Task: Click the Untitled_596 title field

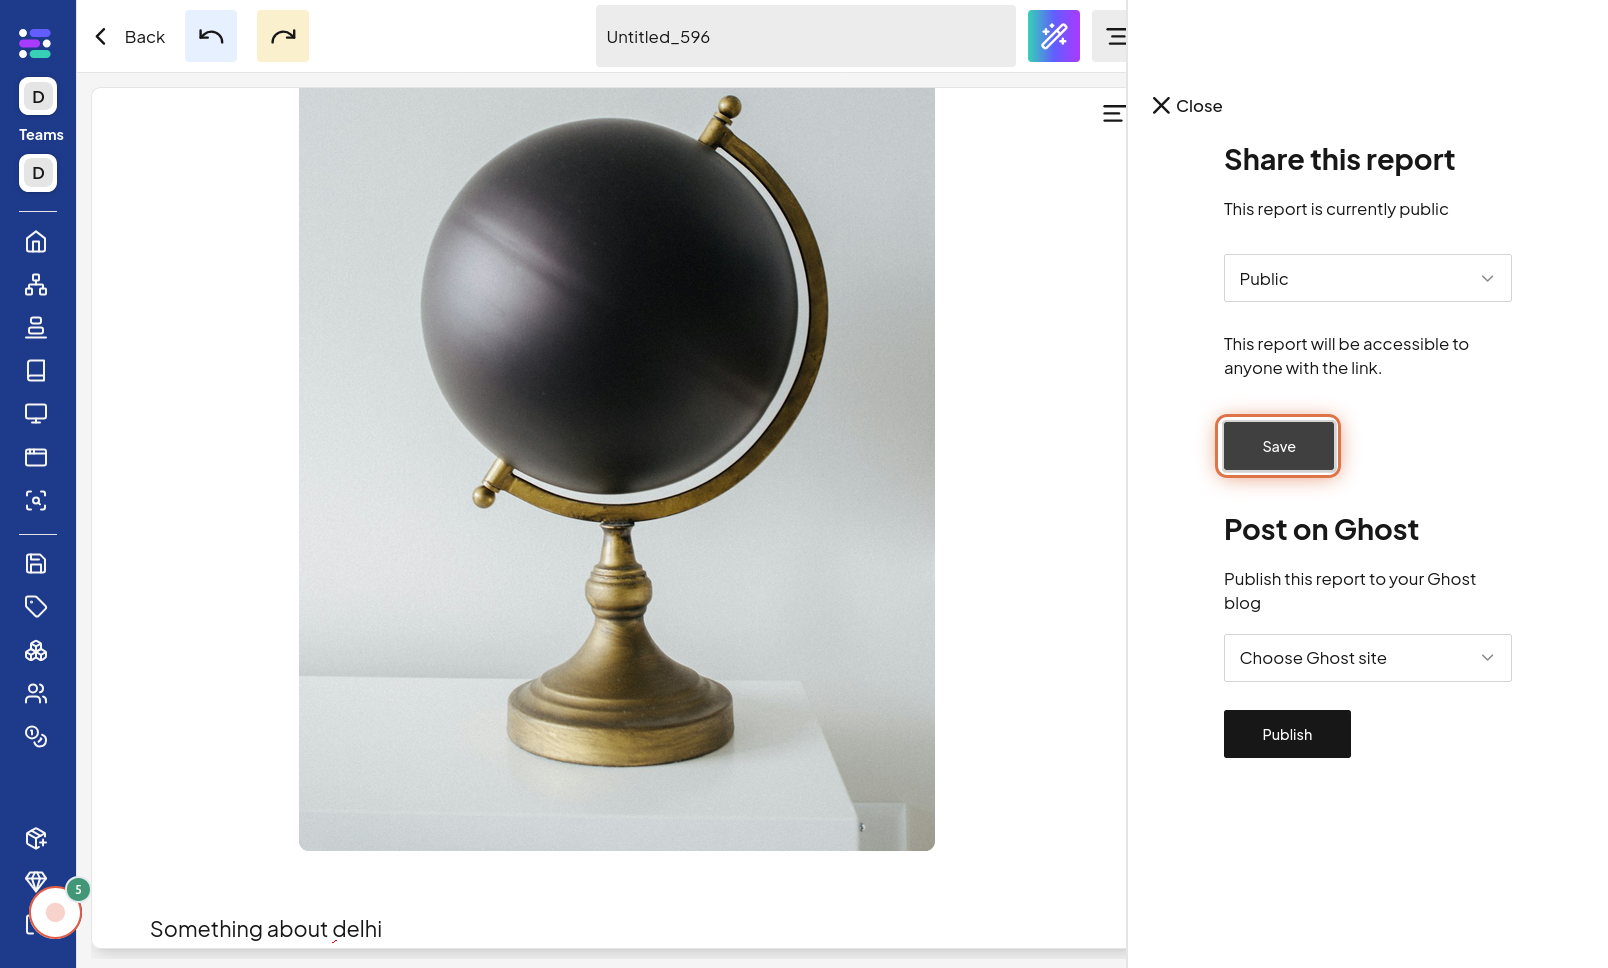Action: (x=806, y=36)
